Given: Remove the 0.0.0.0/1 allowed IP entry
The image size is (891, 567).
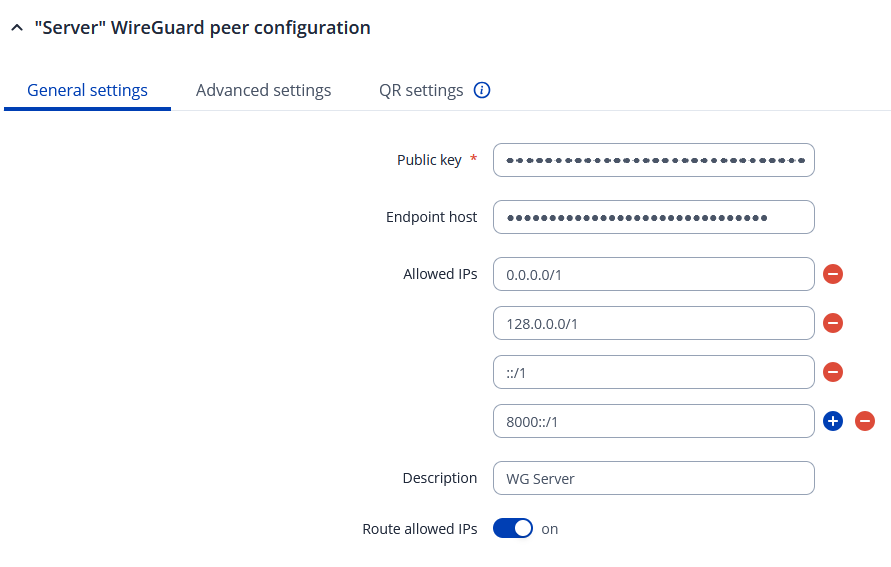Looking at the screenshot, I should tap(833, 274).
